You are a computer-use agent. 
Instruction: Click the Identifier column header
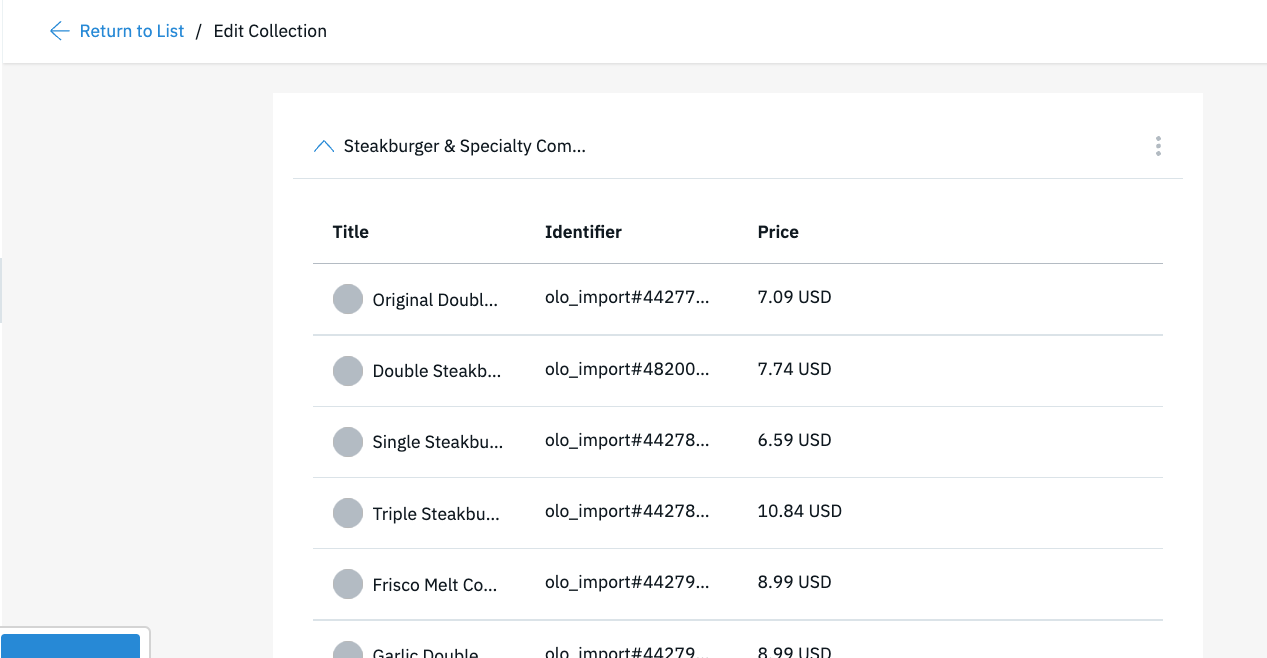(x=583, y=232)
